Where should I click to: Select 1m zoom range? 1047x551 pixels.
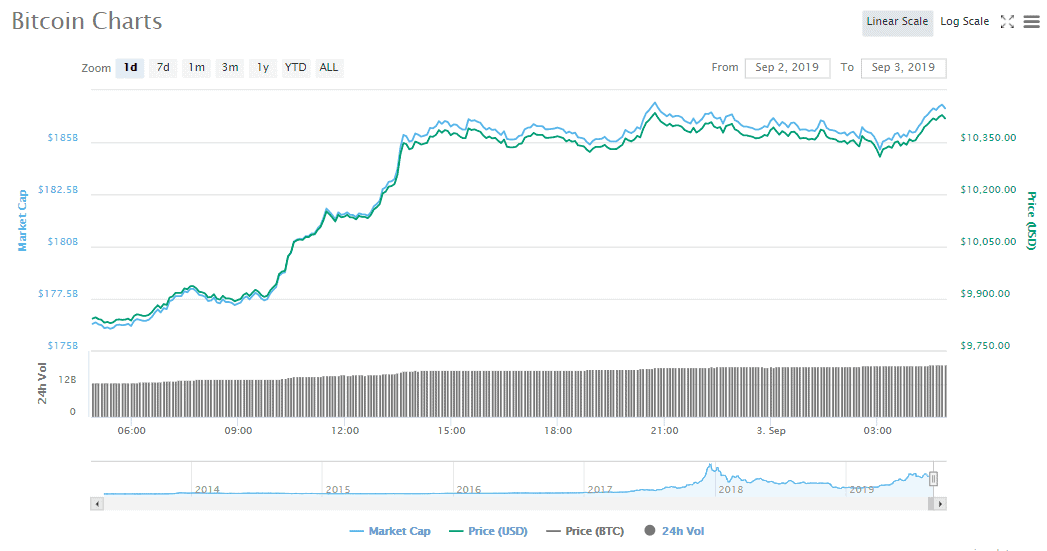tap(196, 67)
